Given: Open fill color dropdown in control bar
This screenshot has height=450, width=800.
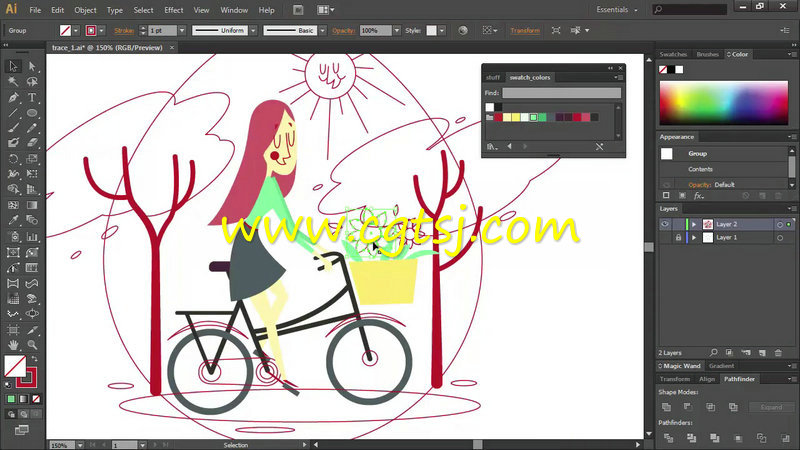Looking at the screenshot, I should click(76, 31).
